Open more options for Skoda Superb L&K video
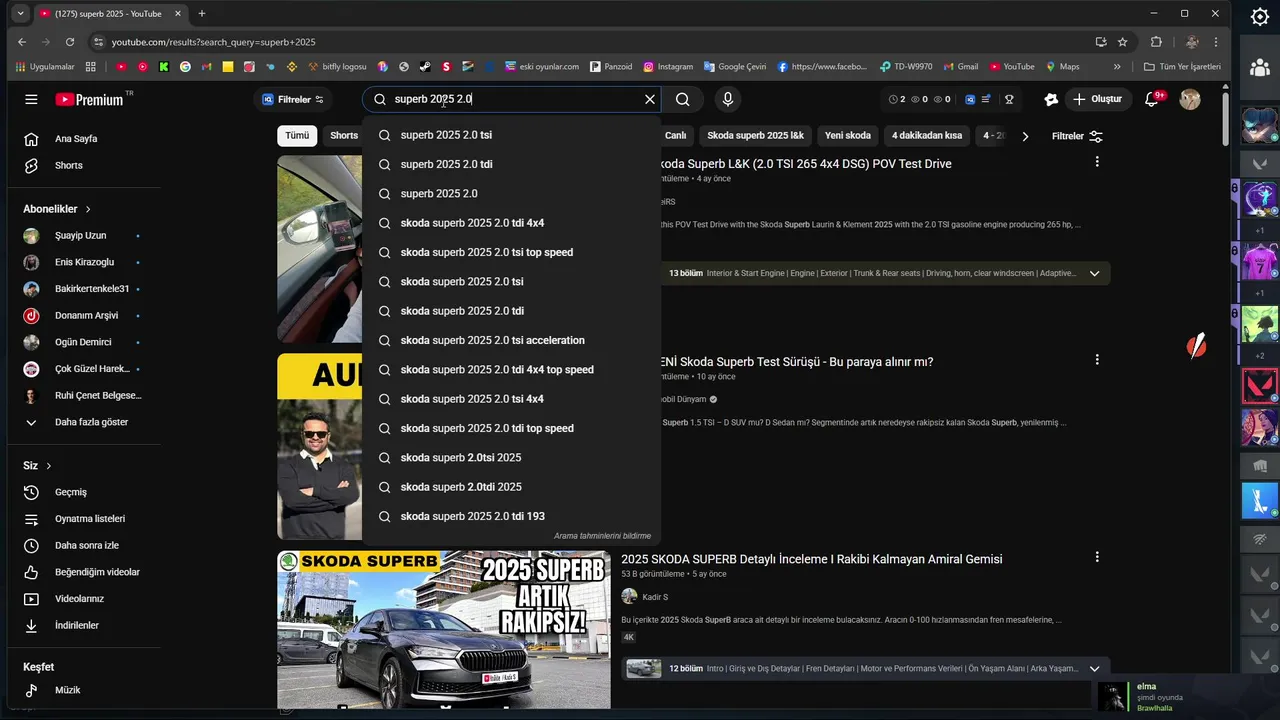Viewport: 1280px width, 720px height. (1097, 162)
